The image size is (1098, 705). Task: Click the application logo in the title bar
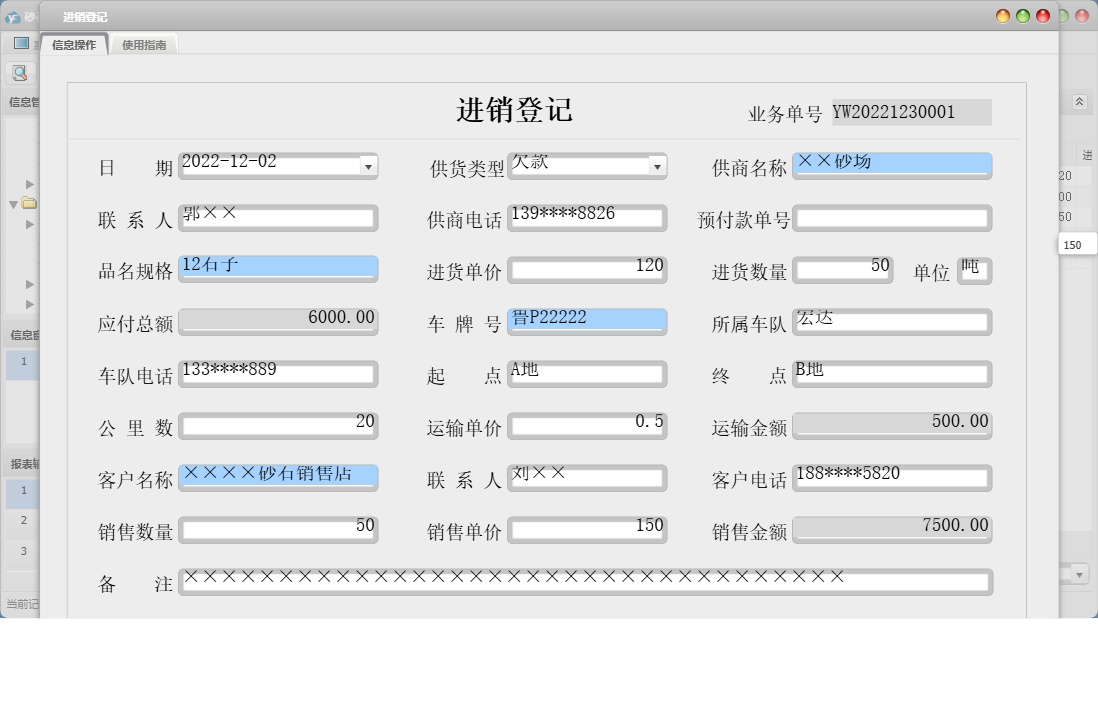click(12, 18)
